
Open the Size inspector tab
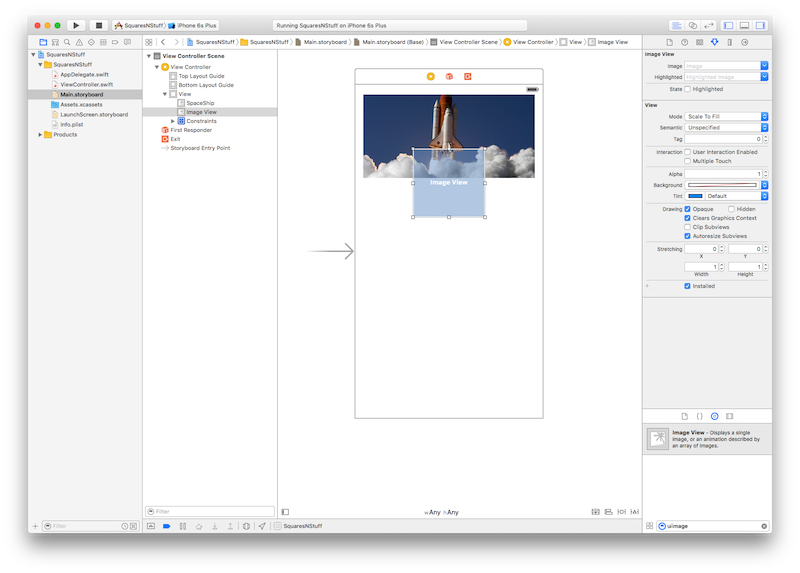pos(730,42)
